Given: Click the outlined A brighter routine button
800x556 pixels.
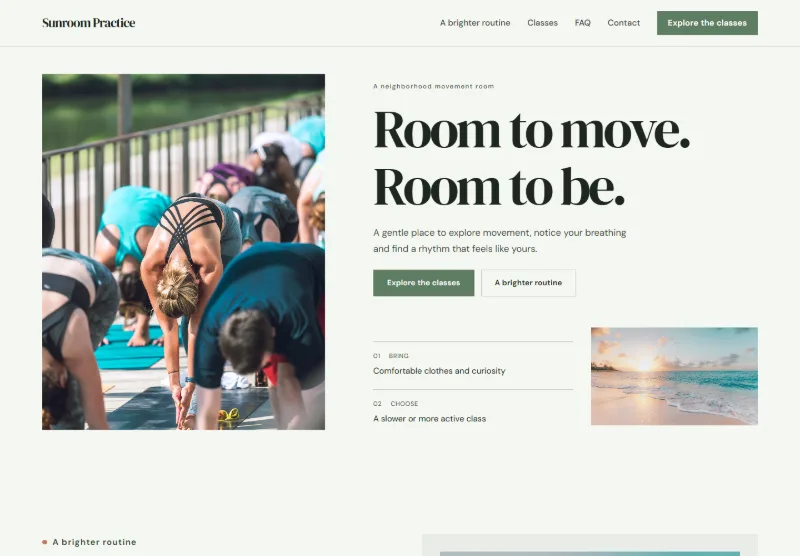Looking at the screenshot, I should coord(528,283).
